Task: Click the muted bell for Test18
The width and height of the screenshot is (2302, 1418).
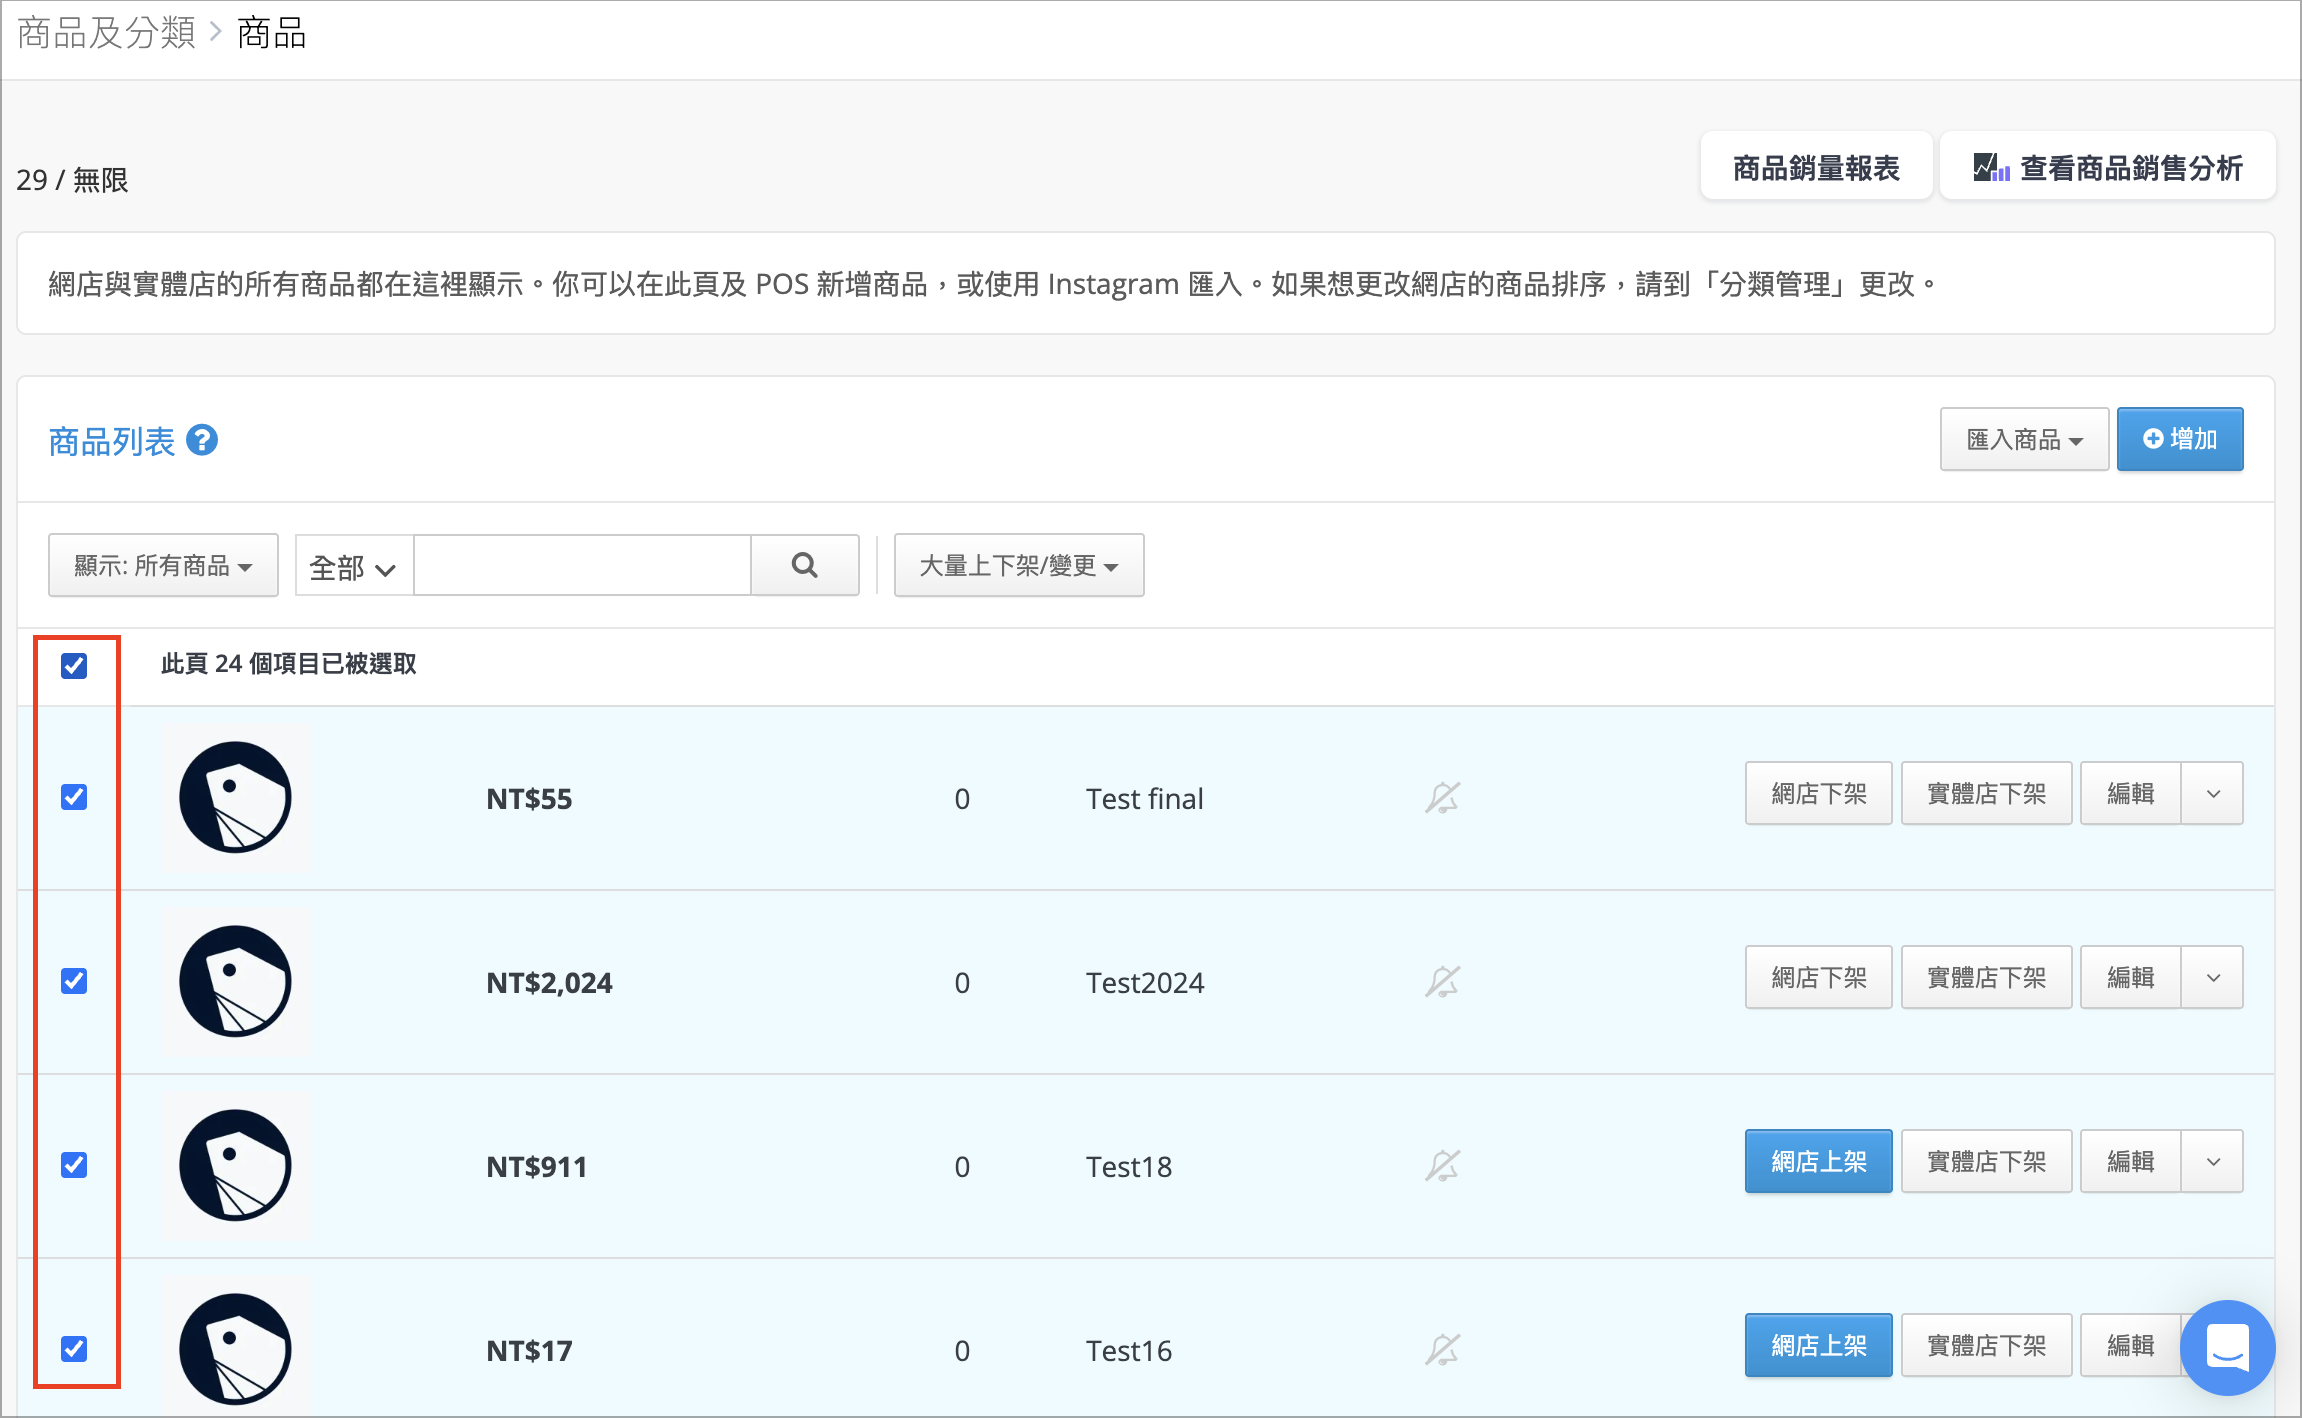Action: tap(1442, 1166)
